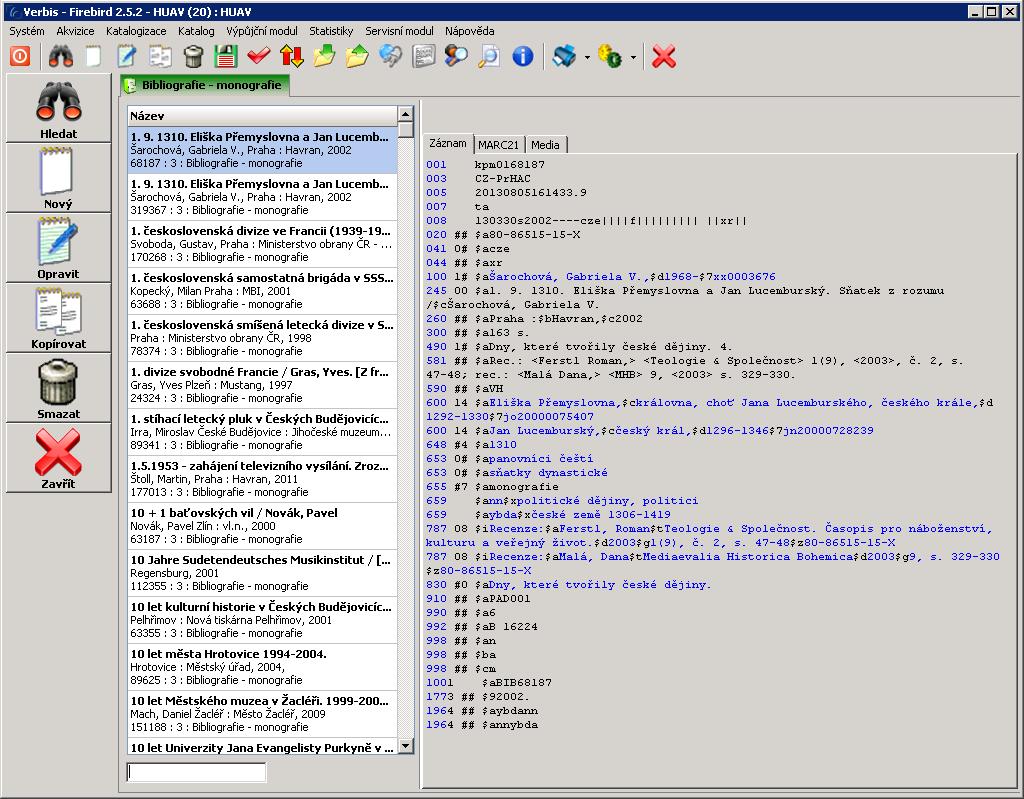Open the Servisní modul menu

[399, 31]
